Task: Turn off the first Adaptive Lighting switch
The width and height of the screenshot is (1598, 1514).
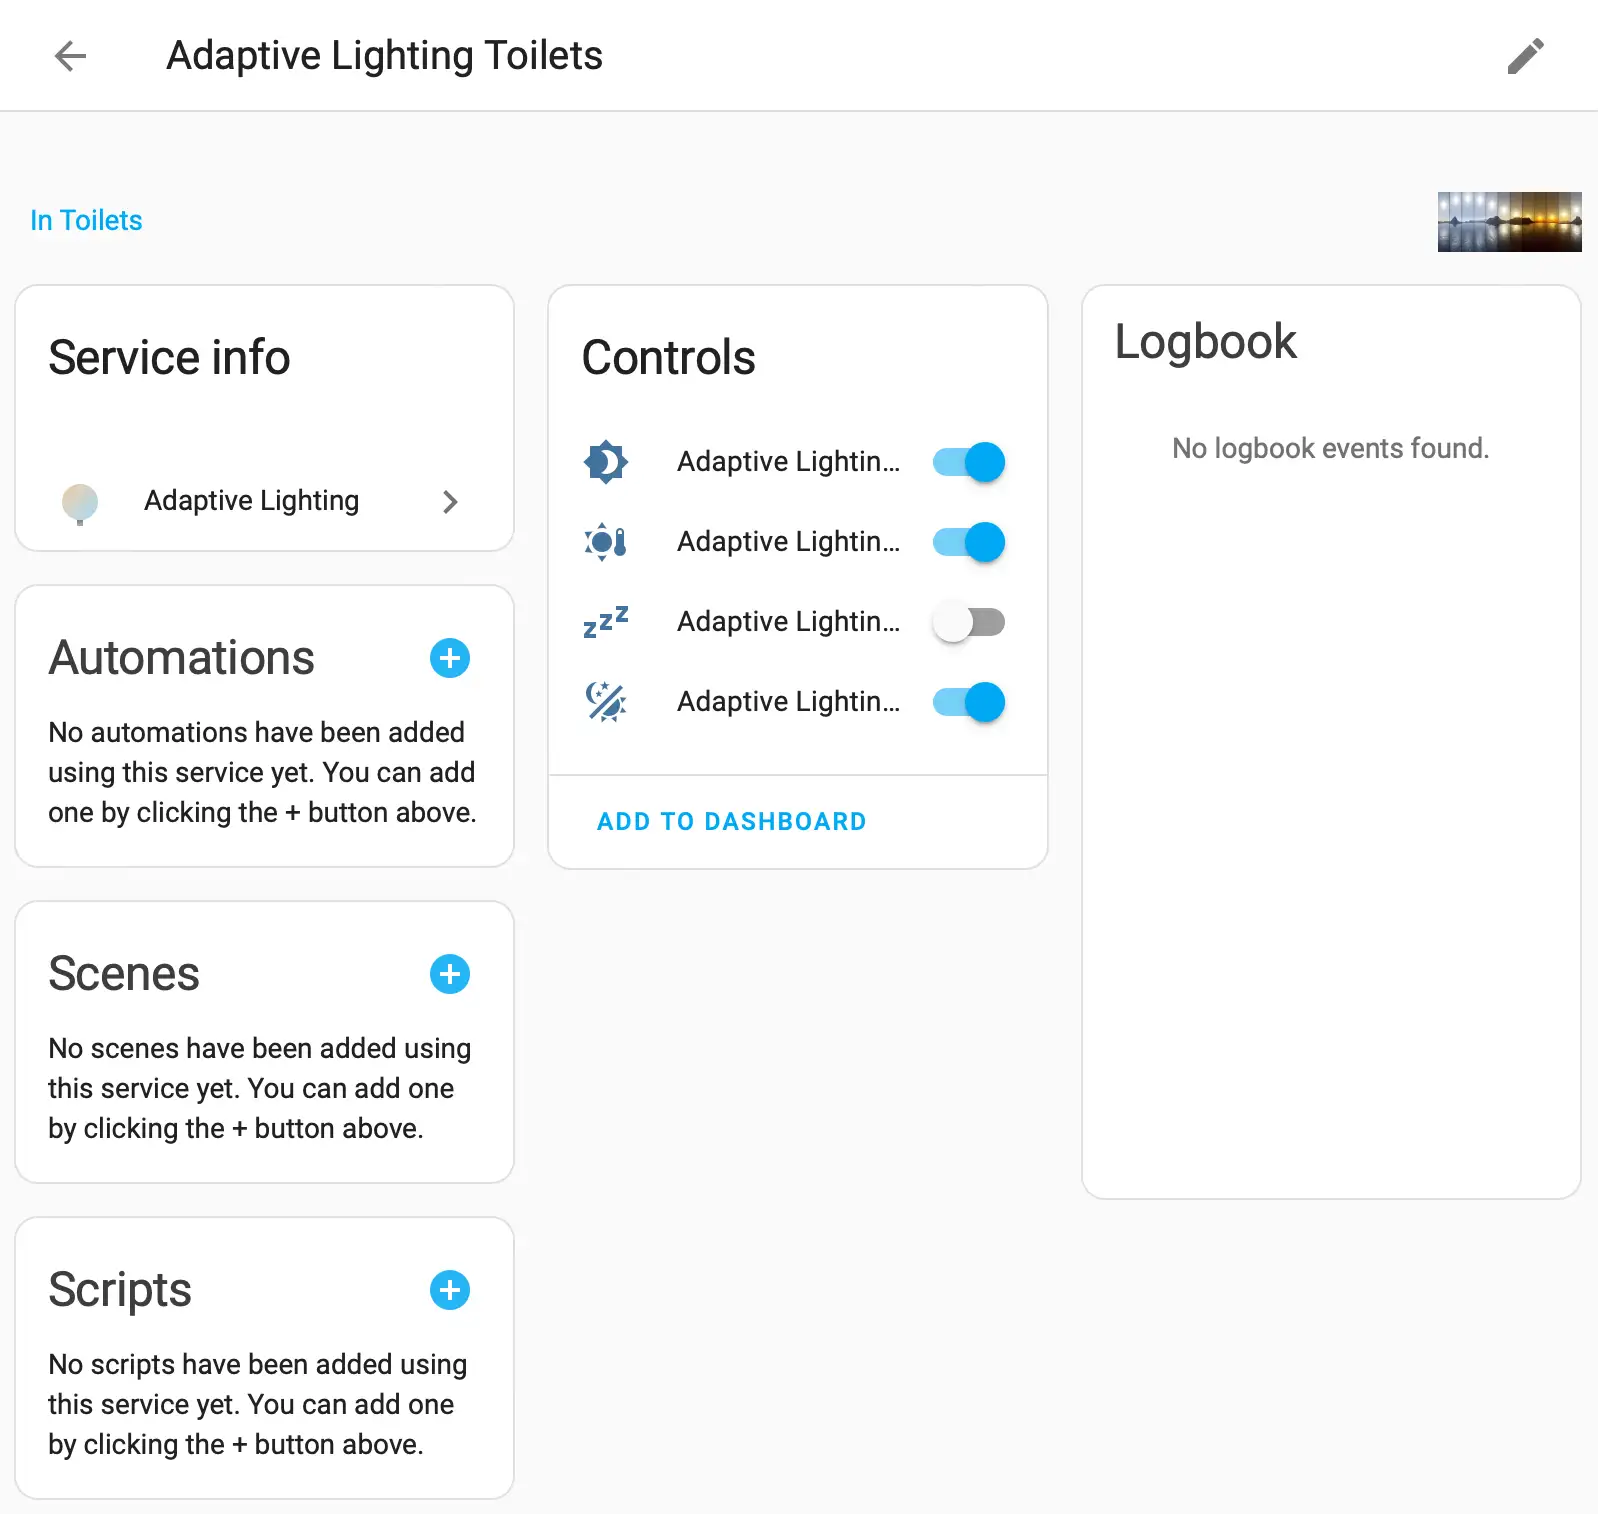Action: pyautogui.click(x=968, y=462)
